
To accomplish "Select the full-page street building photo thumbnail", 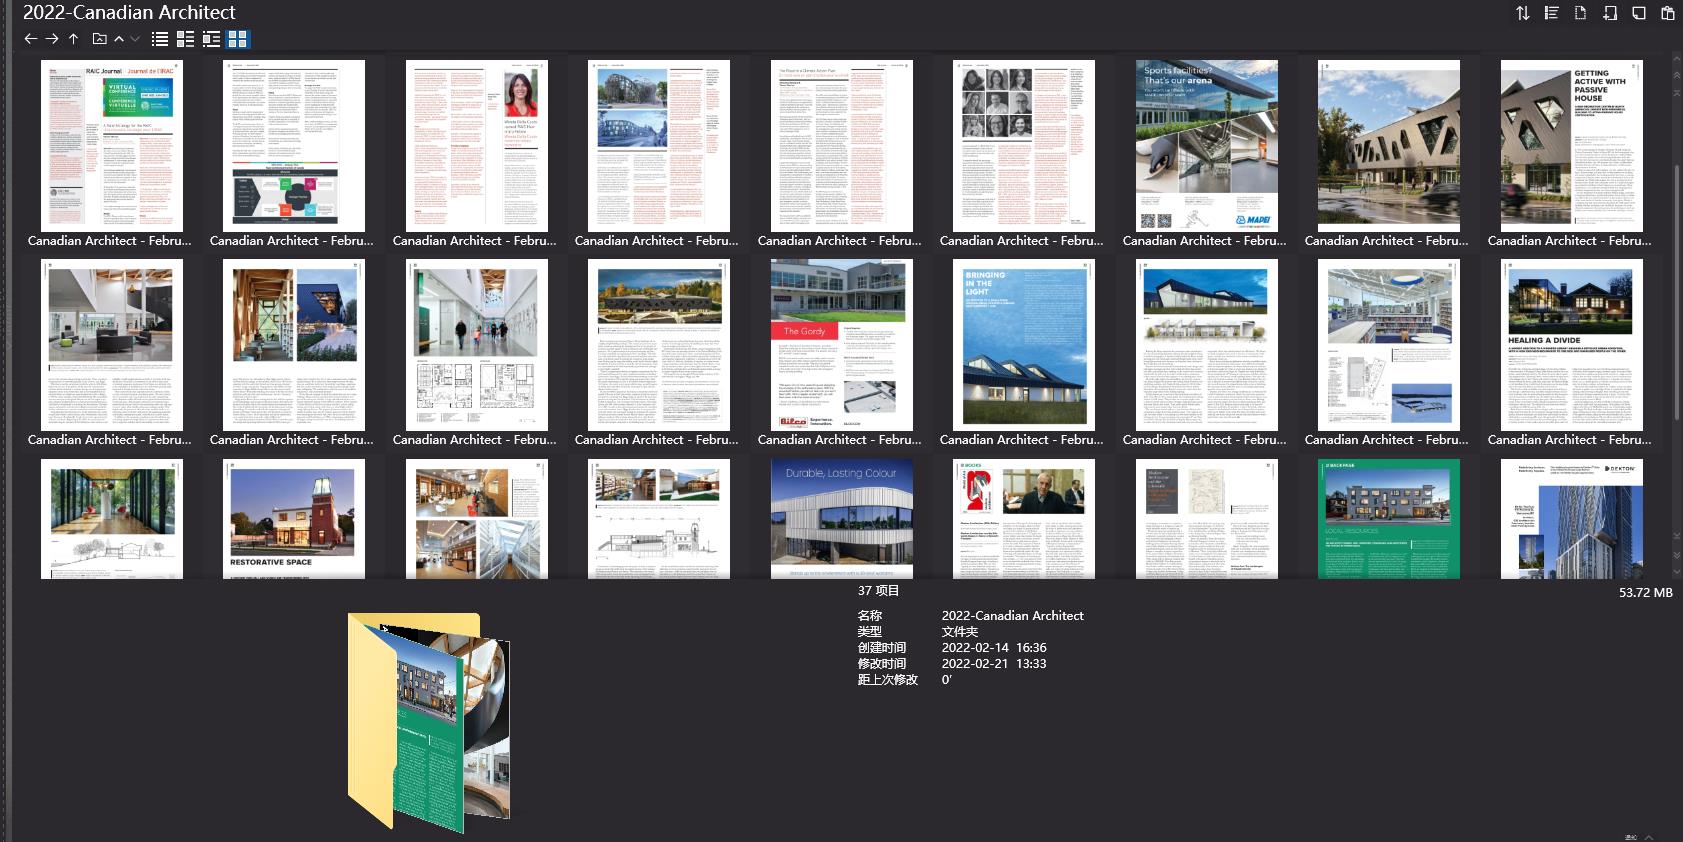I will [x=1388, y=146].
